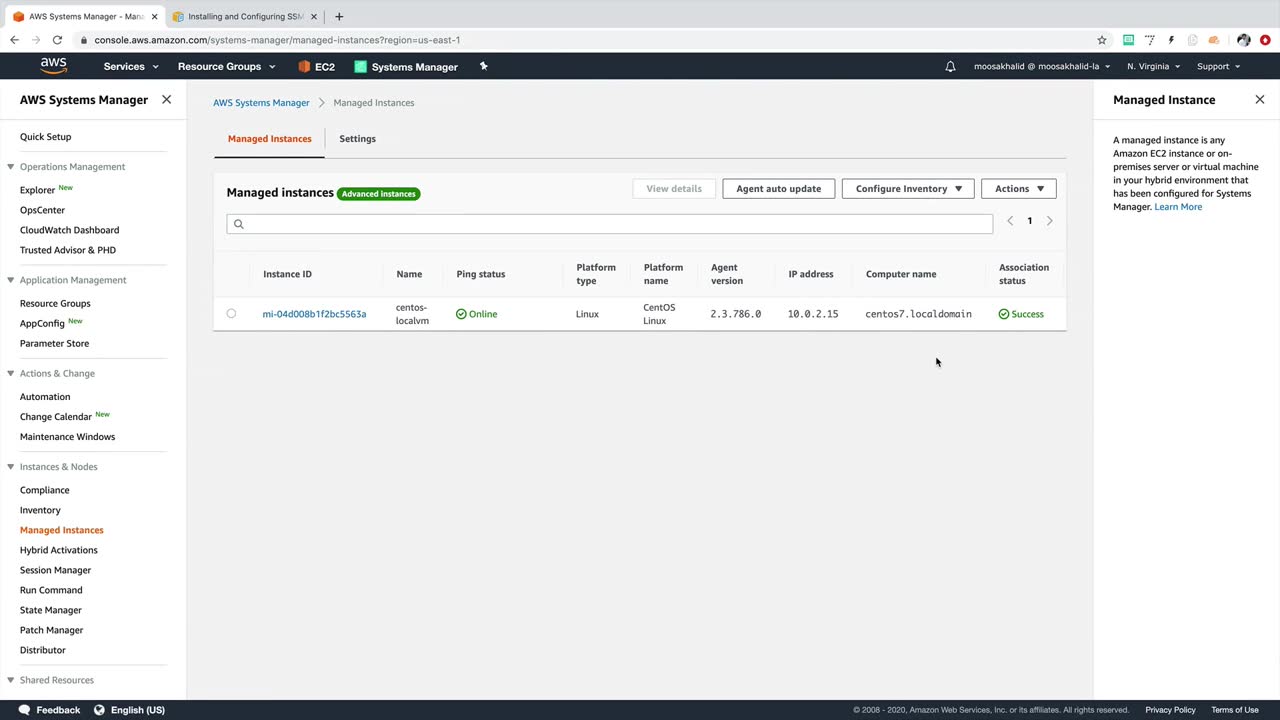1280x720 pixels.
Task: Open the moosakhalid account dropdown
Action: click(x=1042, y=67)
